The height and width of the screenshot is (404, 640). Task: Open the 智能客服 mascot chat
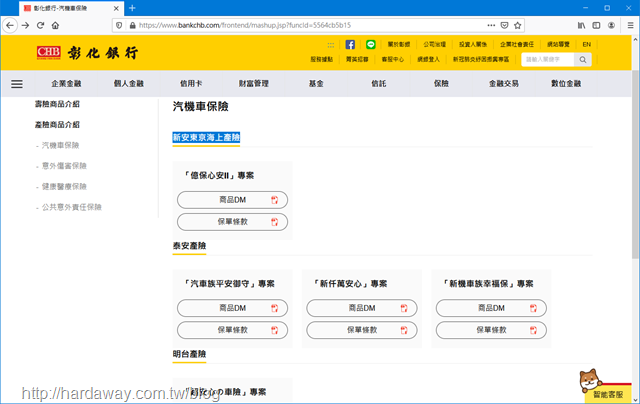coord(604,386)
